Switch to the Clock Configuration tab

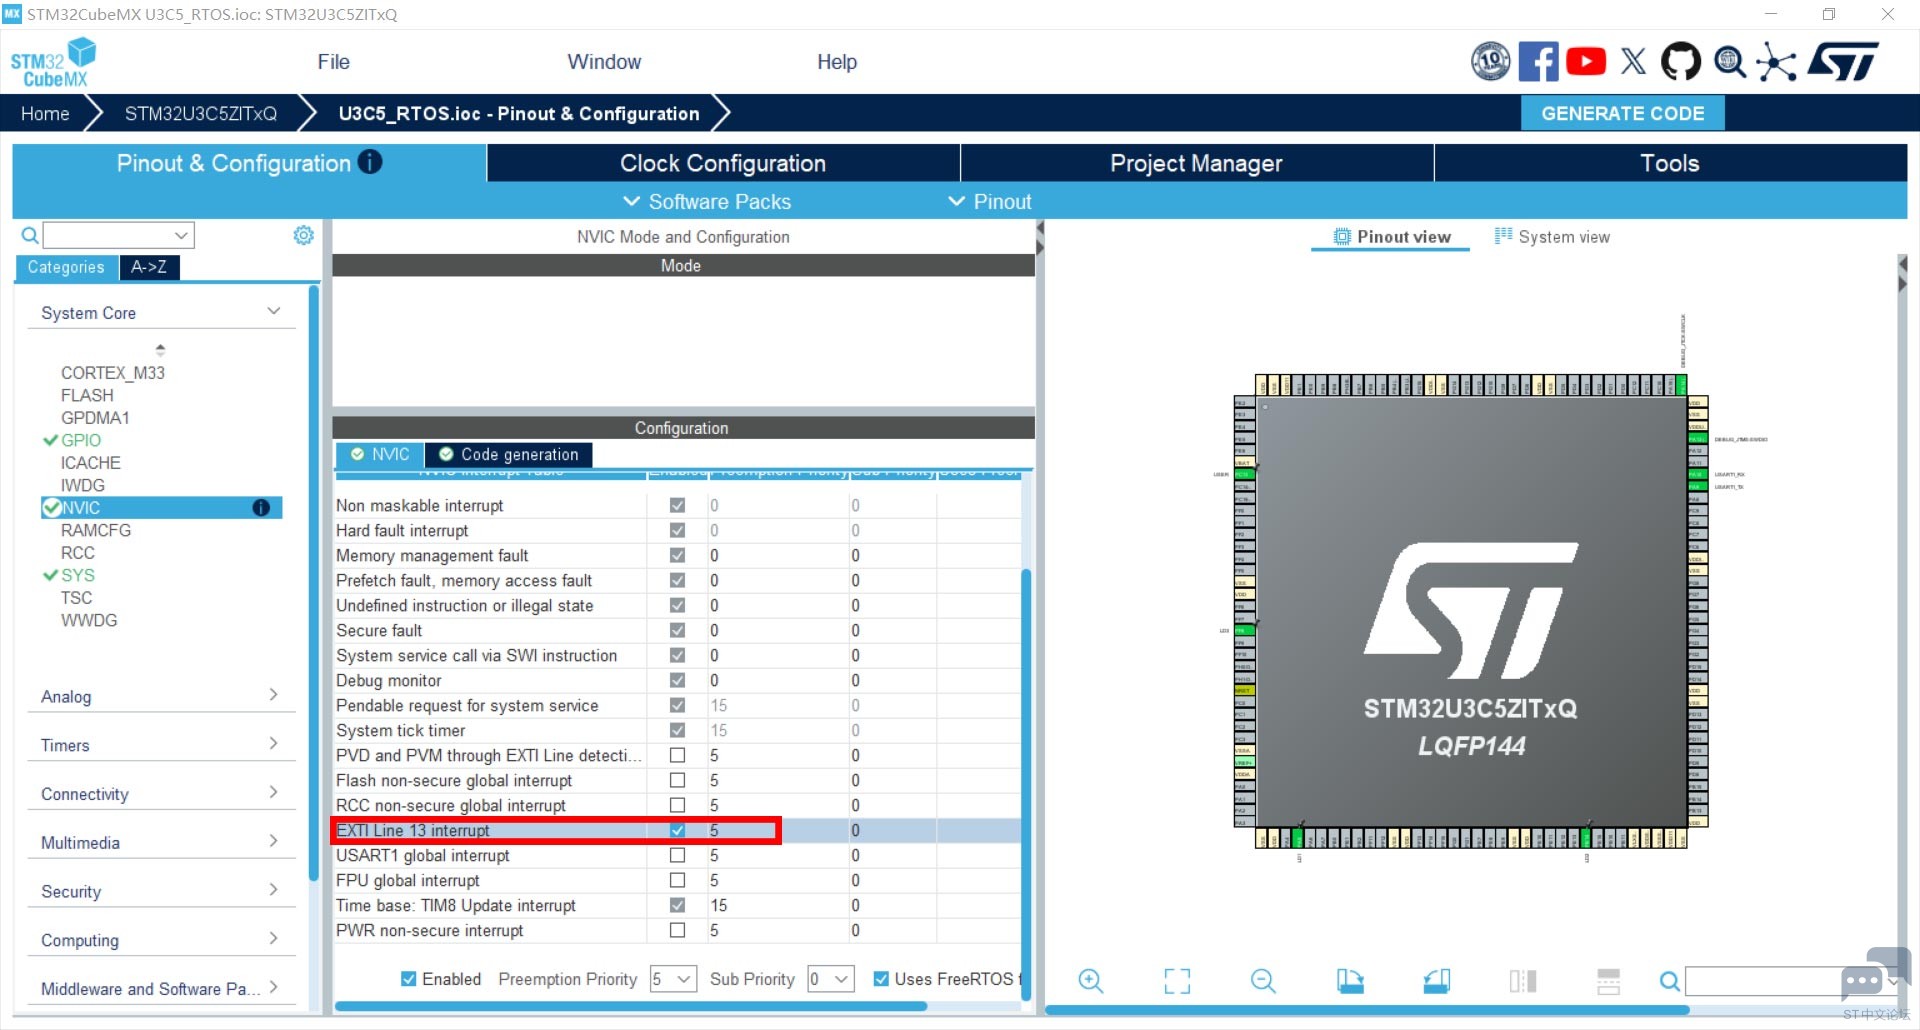pos(723,163)
